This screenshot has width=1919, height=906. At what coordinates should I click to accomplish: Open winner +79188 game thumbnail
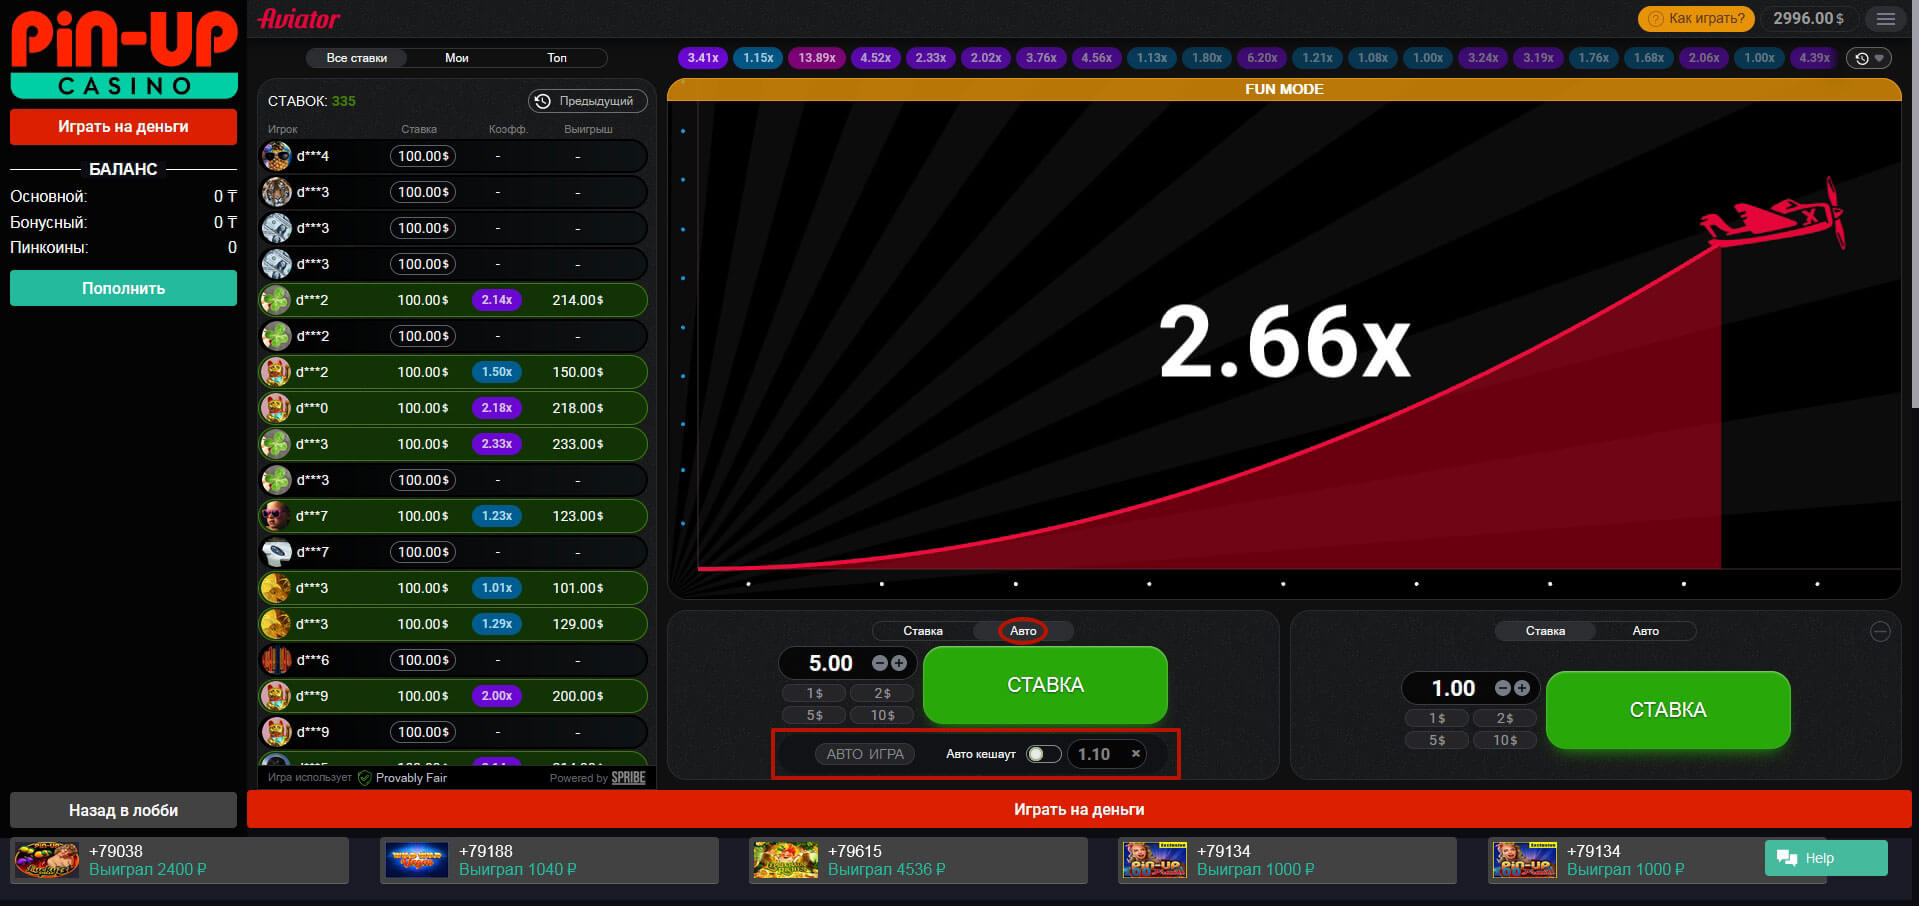(416, 860)
